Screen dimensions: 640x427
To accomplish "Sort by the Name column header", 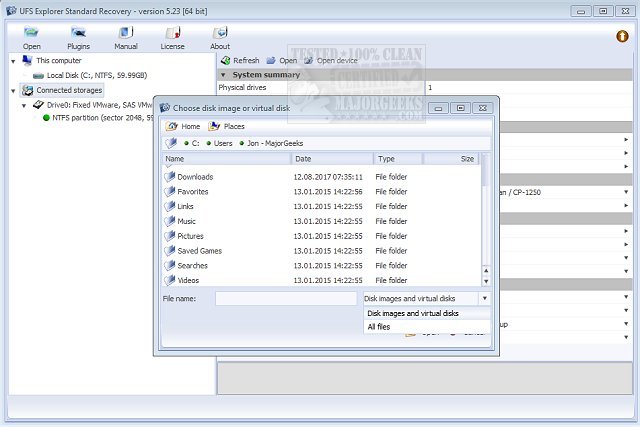I will pyautogui.click(x=227, y=159).
